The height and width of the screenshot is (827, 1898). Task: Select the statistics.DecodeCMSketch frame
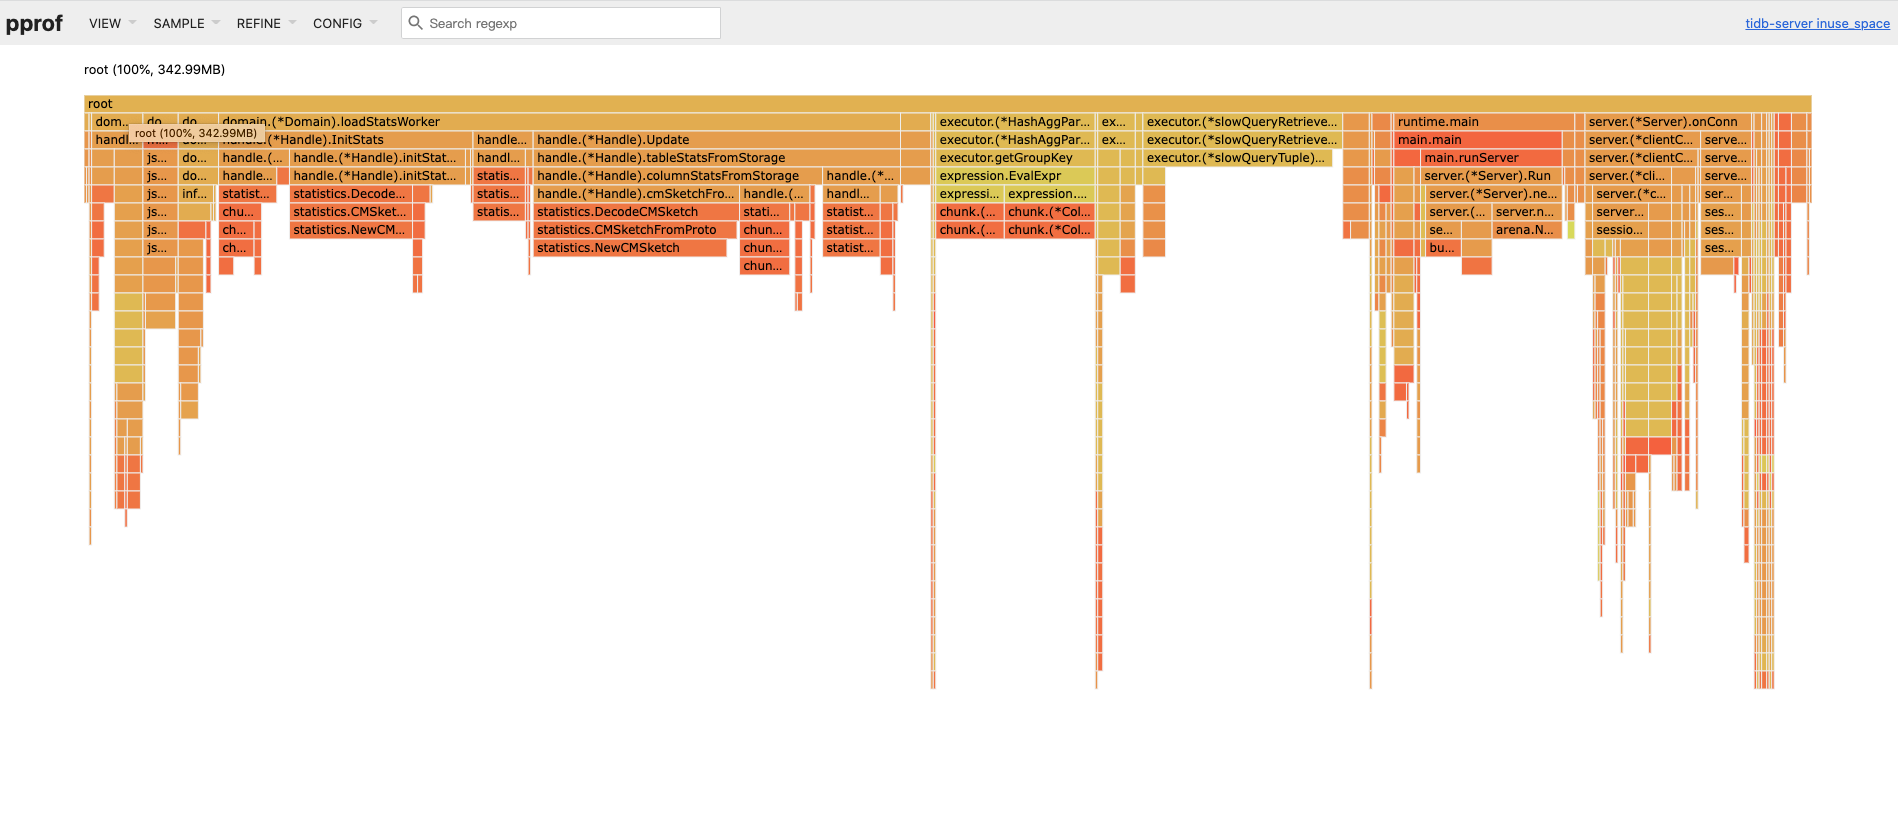(635, 212)
